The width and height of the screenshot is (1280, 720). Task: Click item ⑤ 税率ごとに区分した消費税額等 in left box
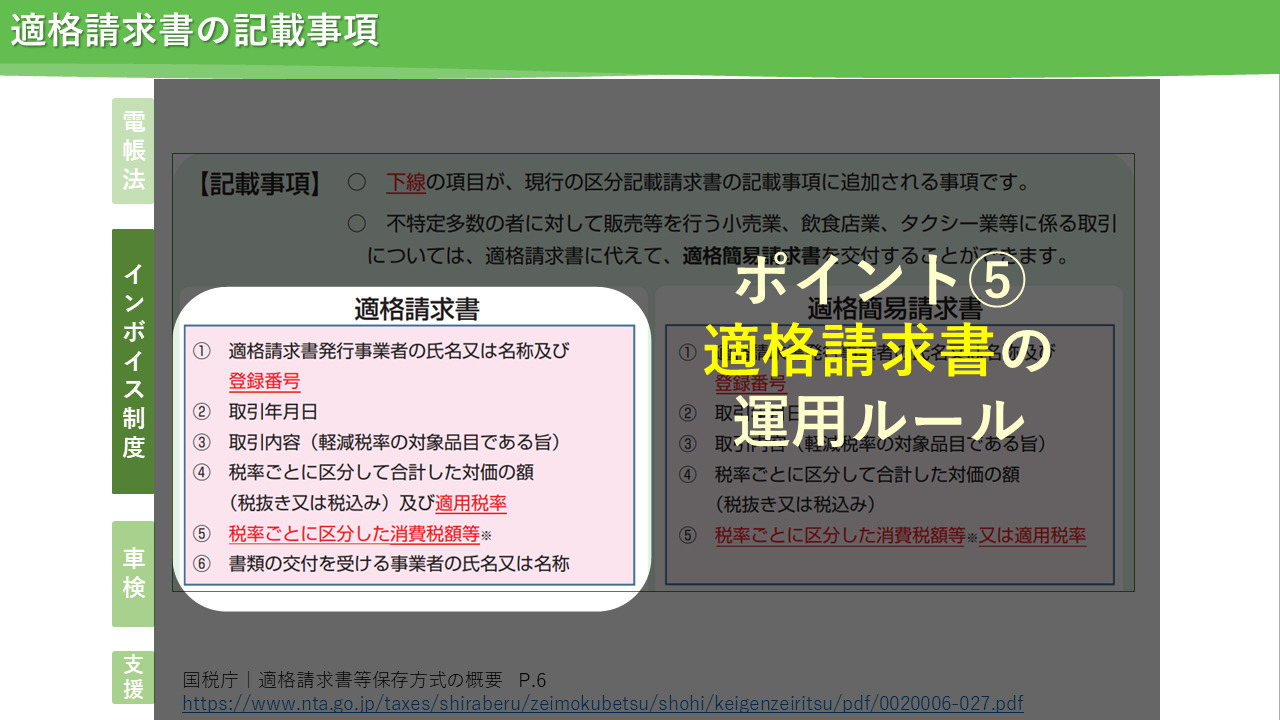(x=343, y=533)
